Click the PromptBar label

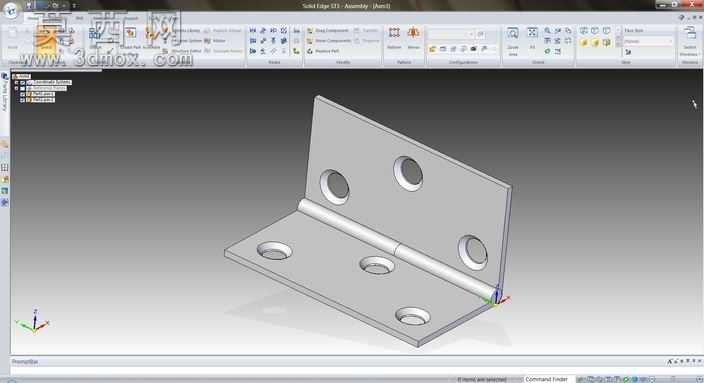pyautogui.click(x=25, y=361)
